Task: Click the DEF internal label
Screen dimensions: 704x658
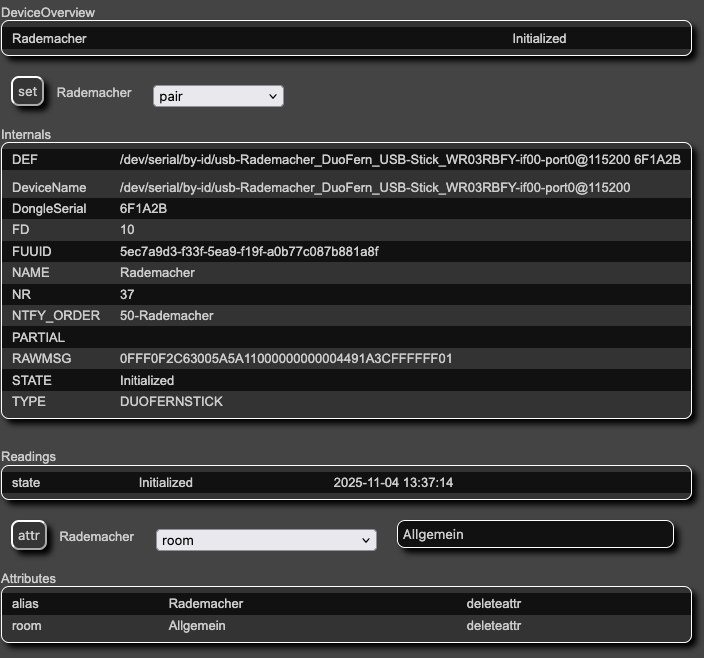Action: [x=25, y=160]
